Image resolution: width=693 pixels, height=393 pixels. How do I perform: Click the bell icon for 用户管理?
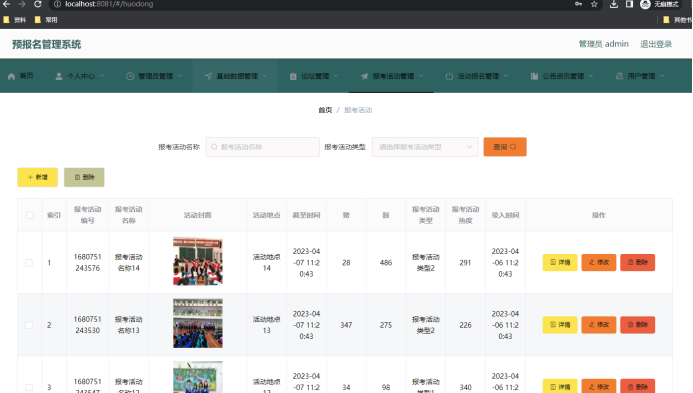619,76
